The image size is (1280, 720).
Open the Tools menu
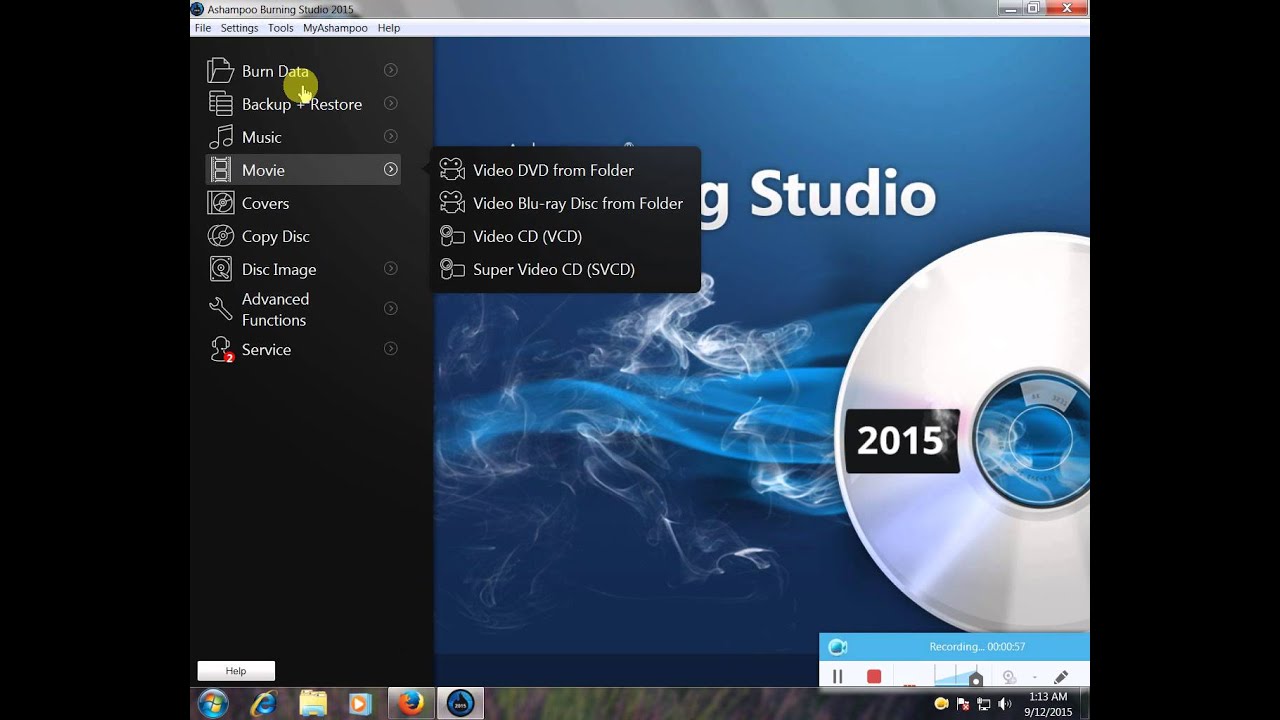tap(281, 28)
